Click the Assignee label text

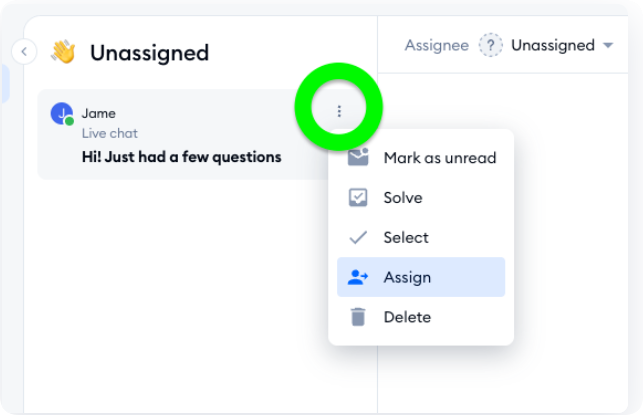[436, 45]
